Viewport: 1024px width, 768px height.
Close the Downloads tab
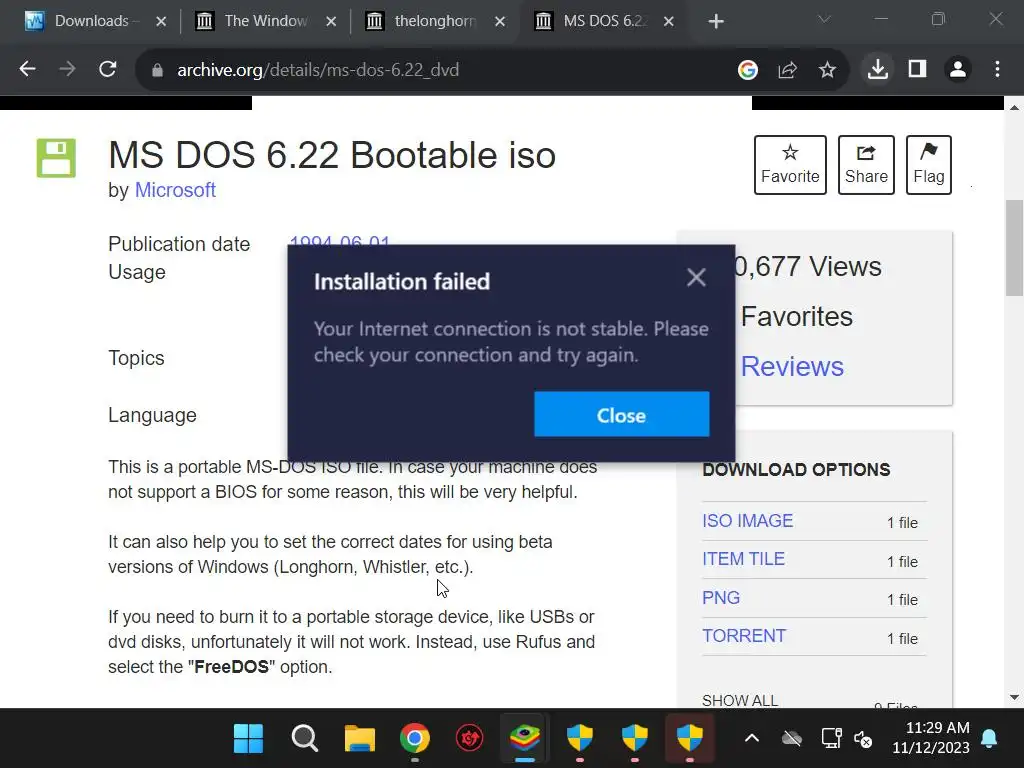[x=161, y=22]
